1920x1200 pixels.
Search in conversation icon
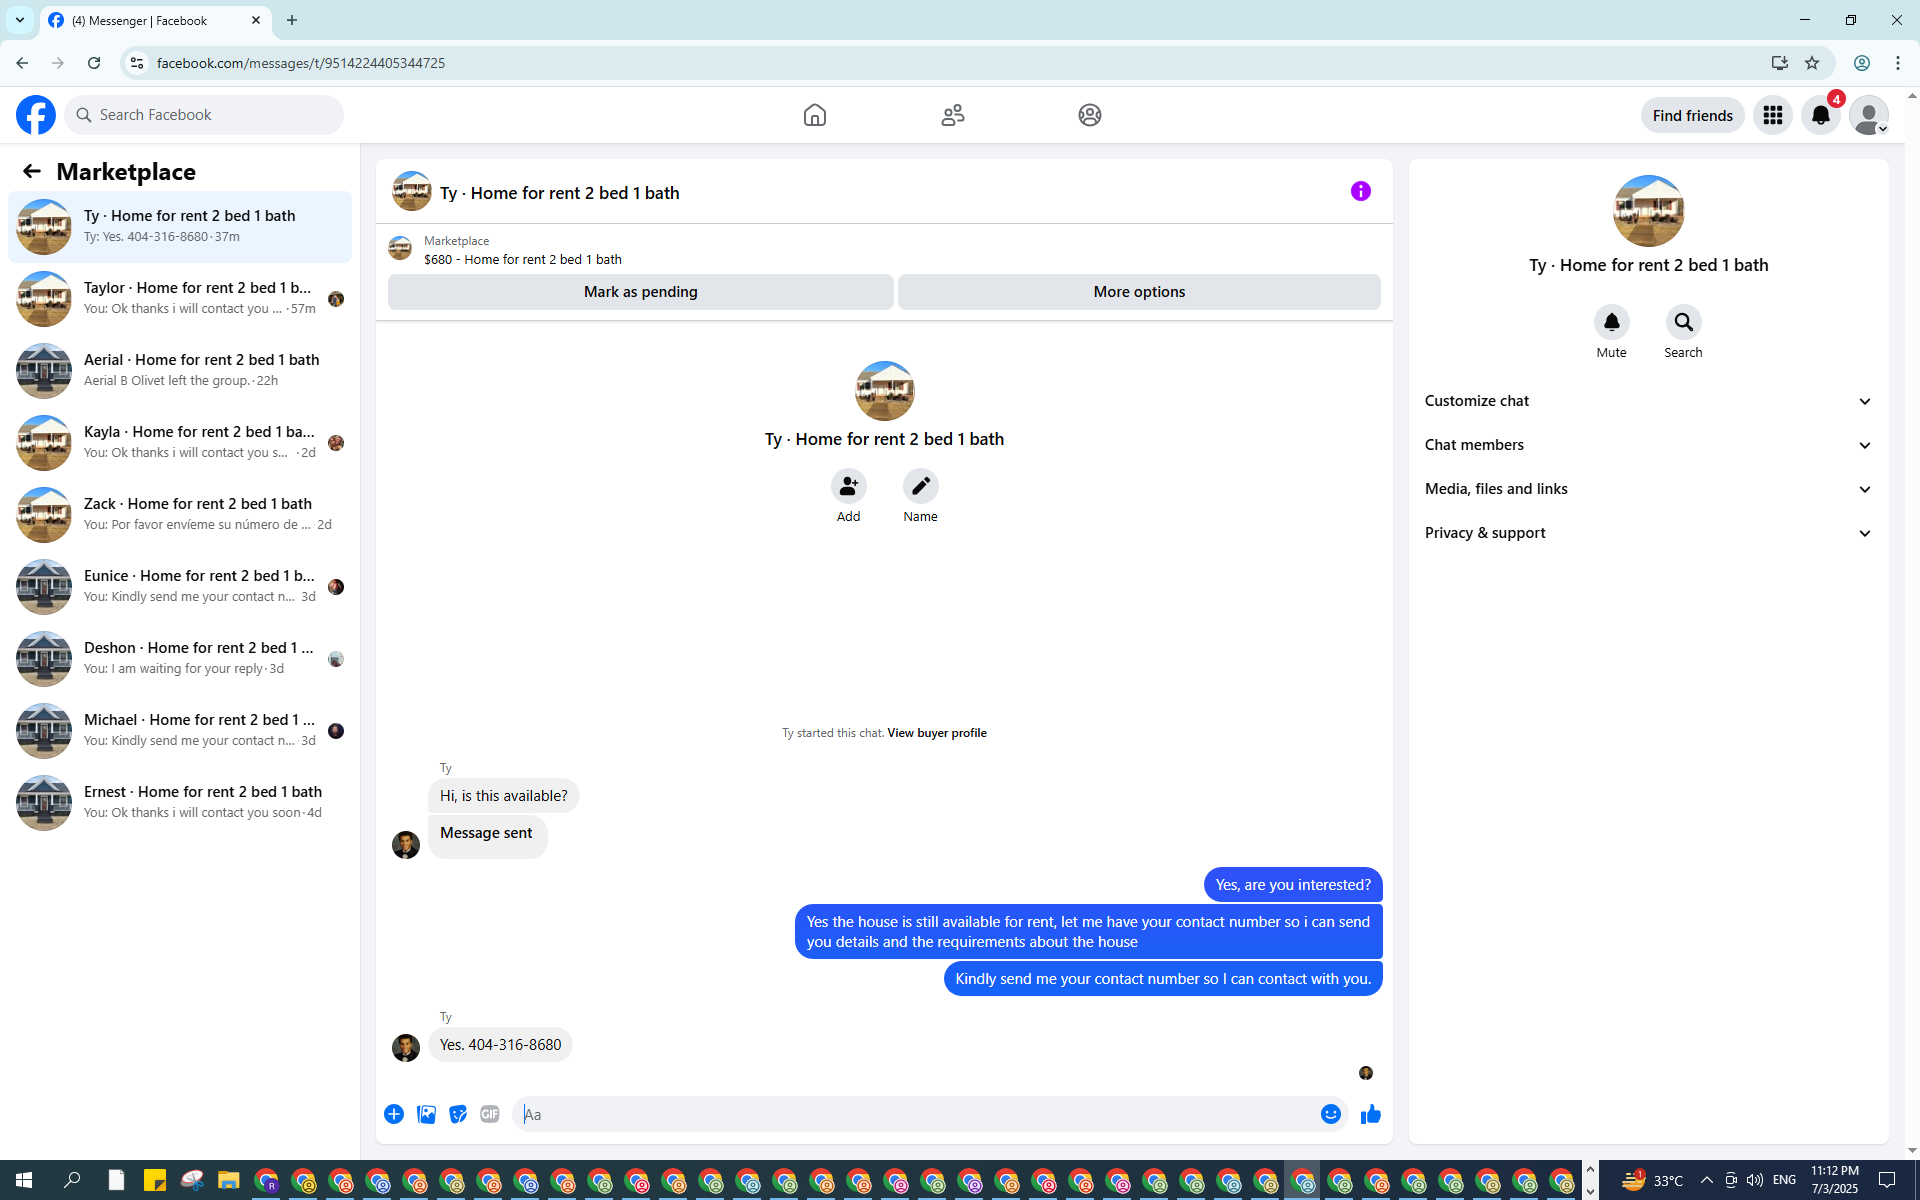pyautogui.click(x=1683, y=323)
